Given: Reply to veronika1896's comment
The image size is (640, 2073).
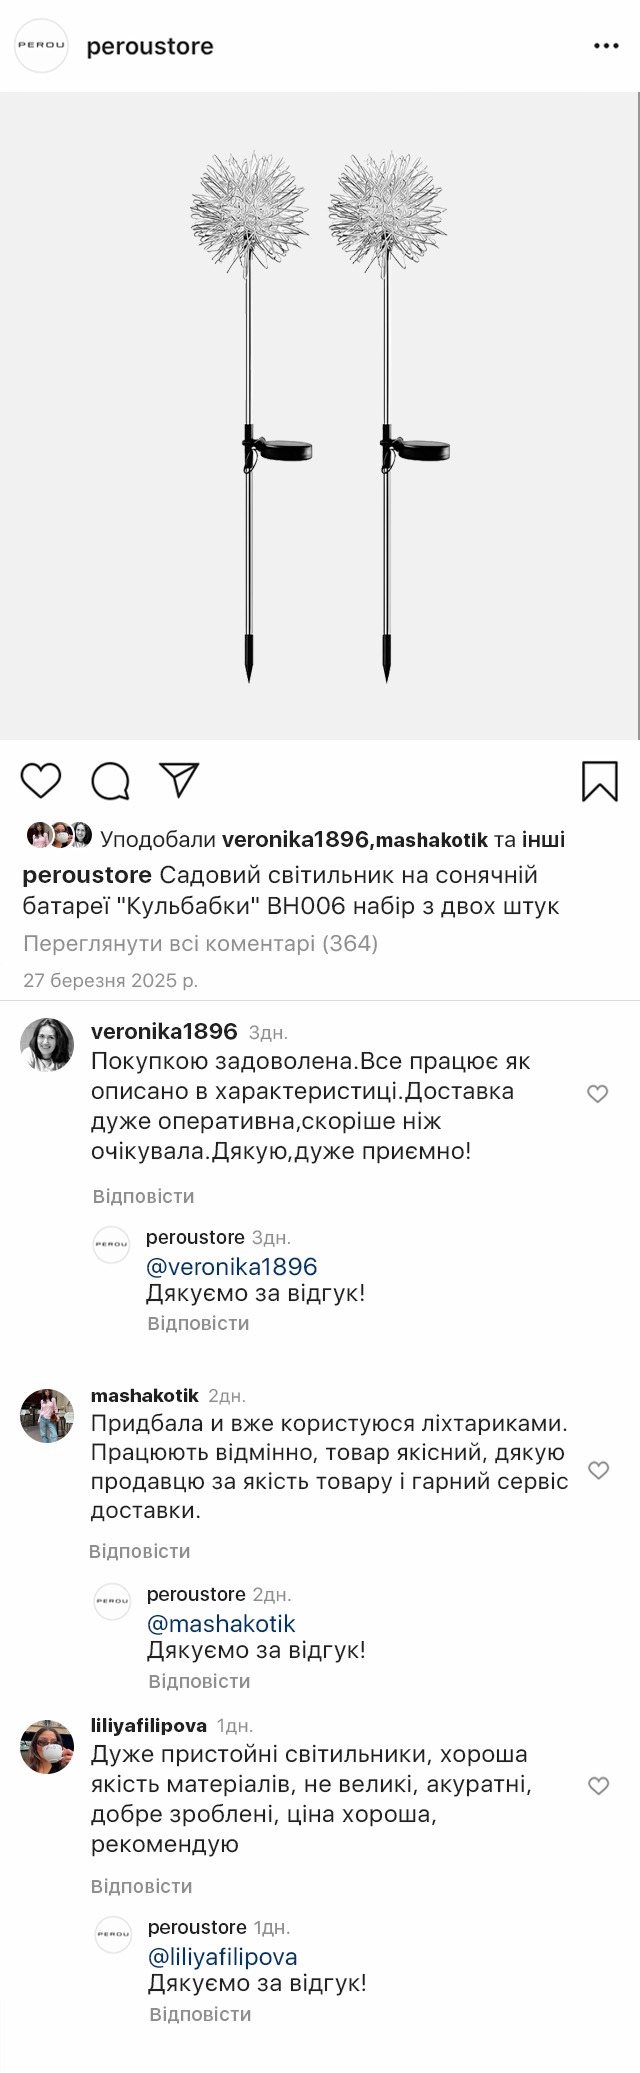Looking at the screenshot, I should click(143, 1196).
